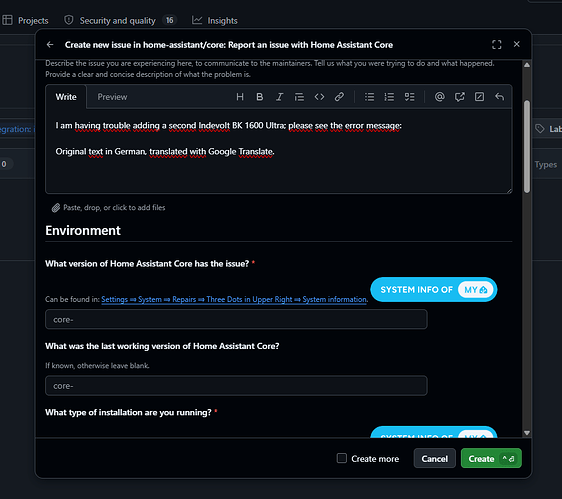Add a link using the chain icon

click(339, 97)
